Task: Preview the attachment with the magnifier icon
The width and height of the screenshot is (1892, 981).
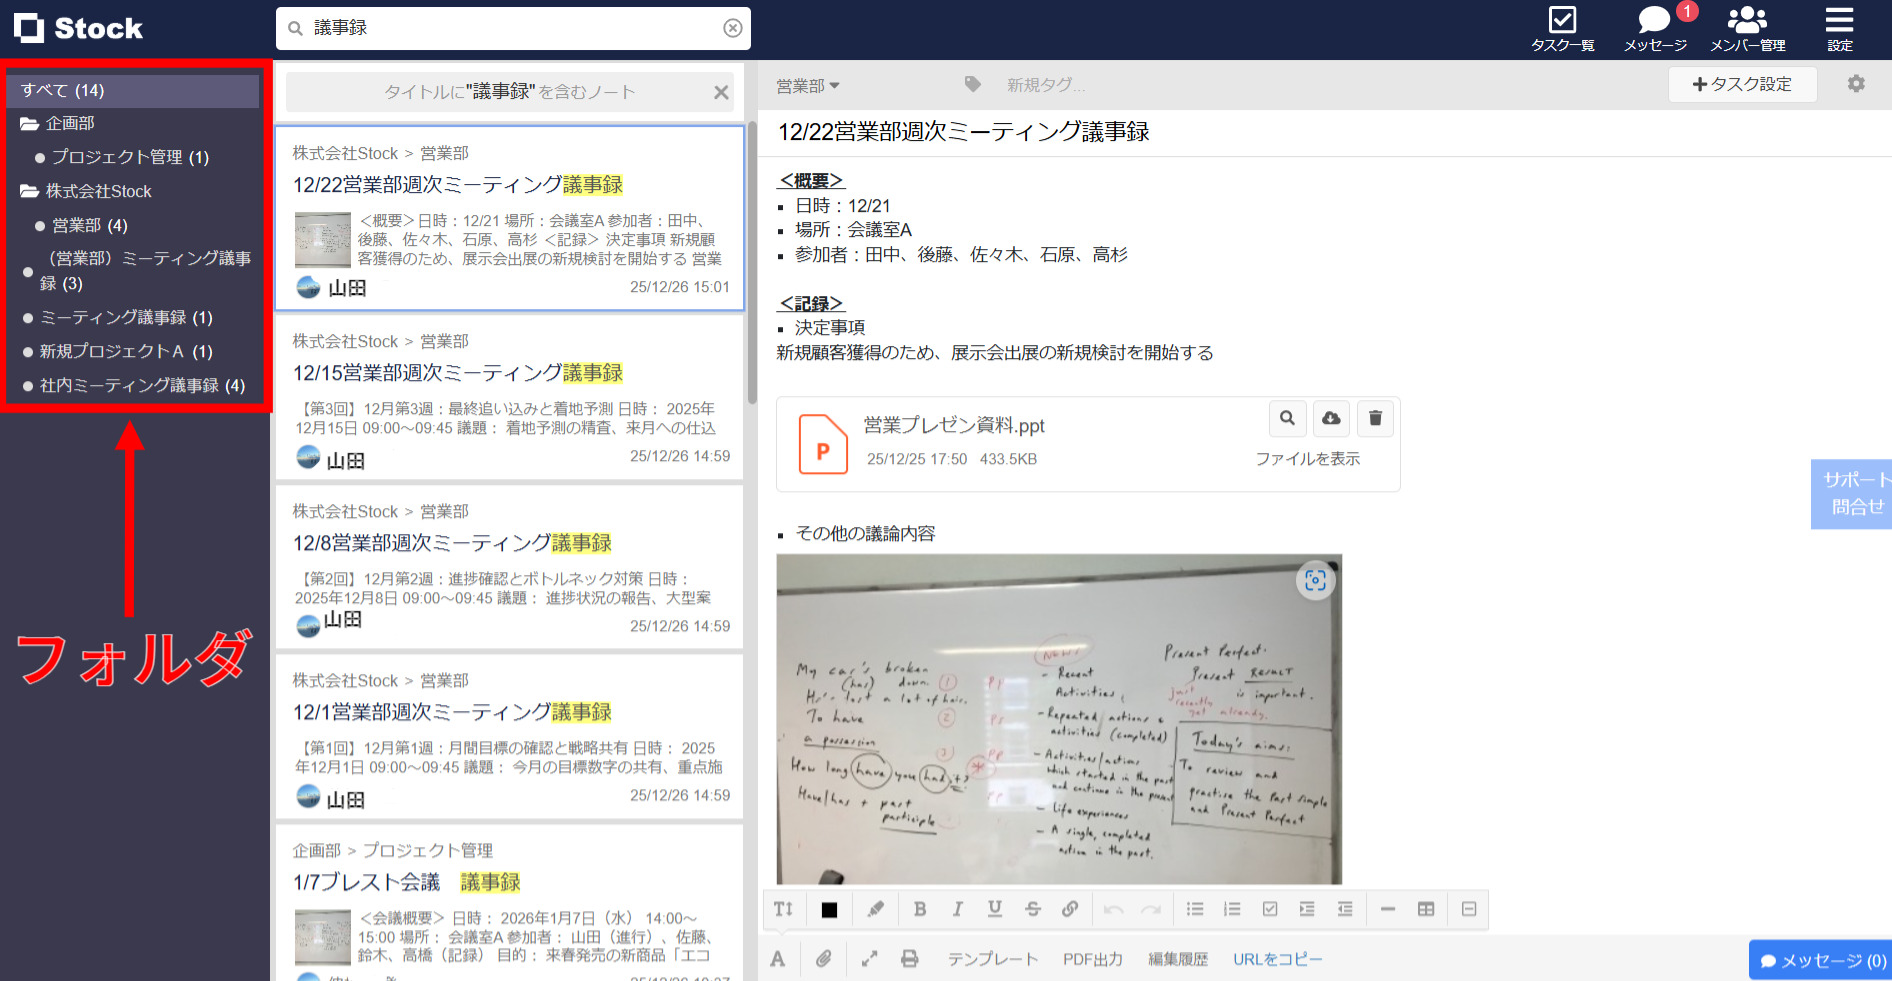Action: click(x=1287, y=418)
